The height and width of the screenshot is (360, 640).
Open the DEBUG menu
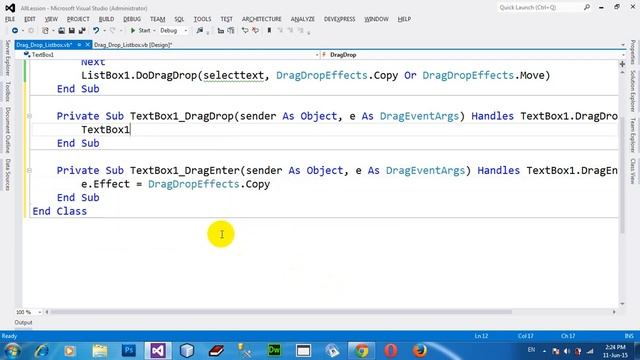132,19
